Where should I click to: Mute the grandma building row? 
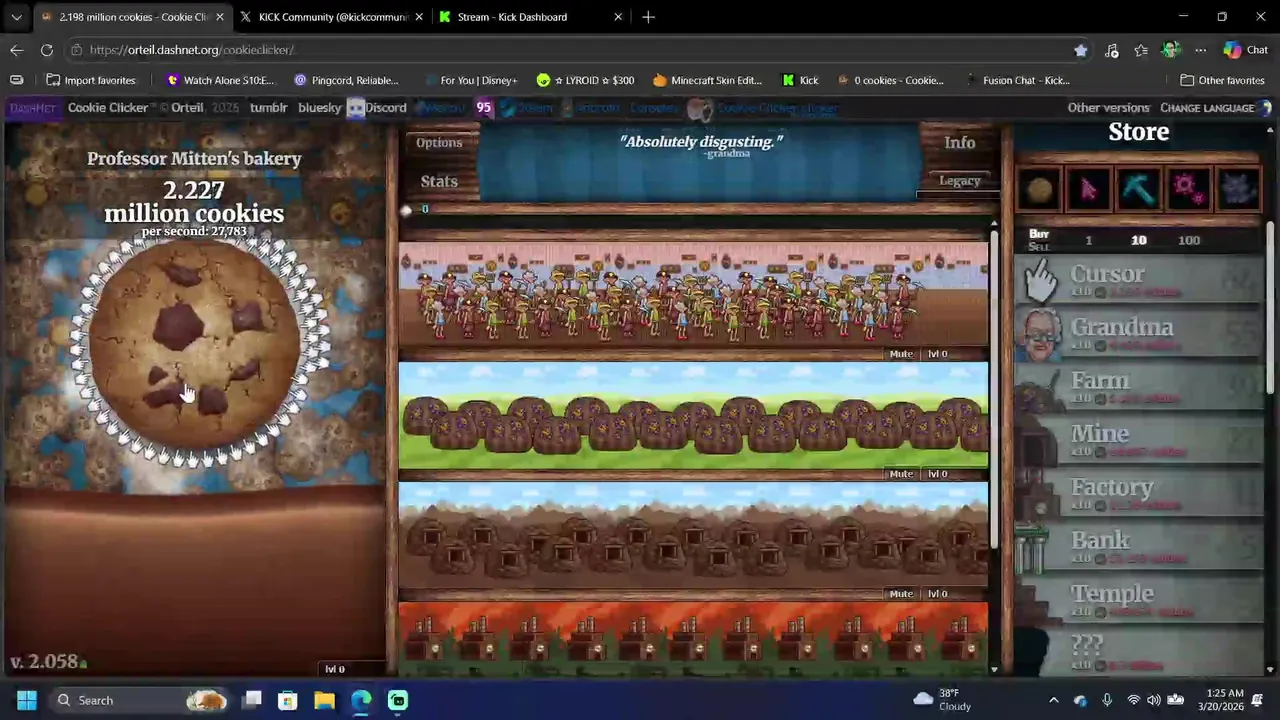pyautogui.click(x=901, y=354)
